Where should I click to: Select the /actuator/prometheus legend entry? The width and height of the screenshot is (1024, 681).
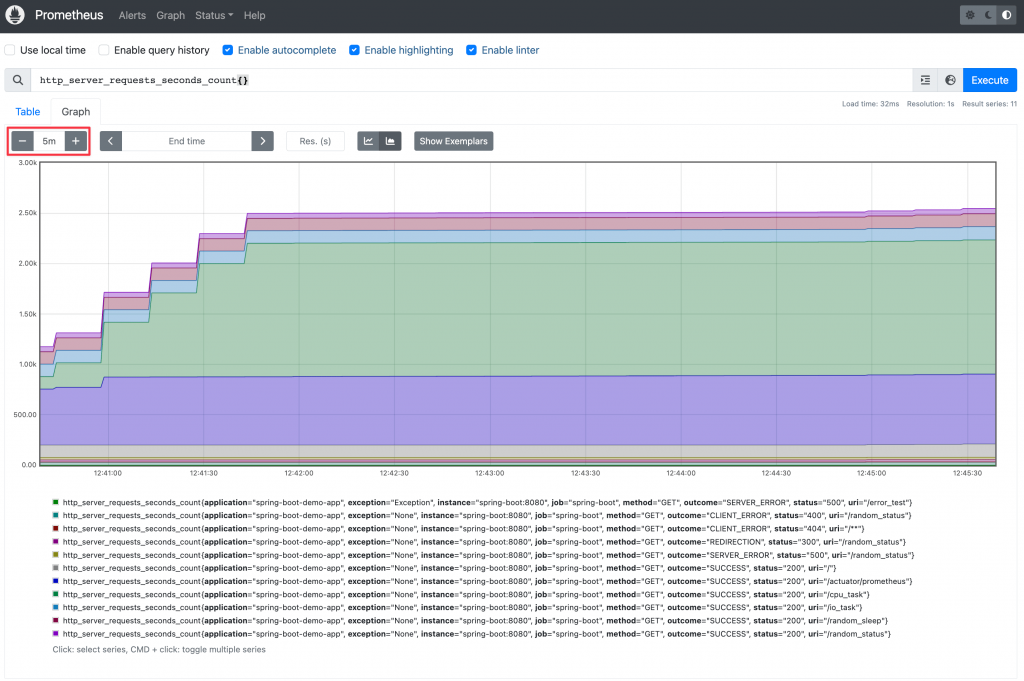(482, 581)
